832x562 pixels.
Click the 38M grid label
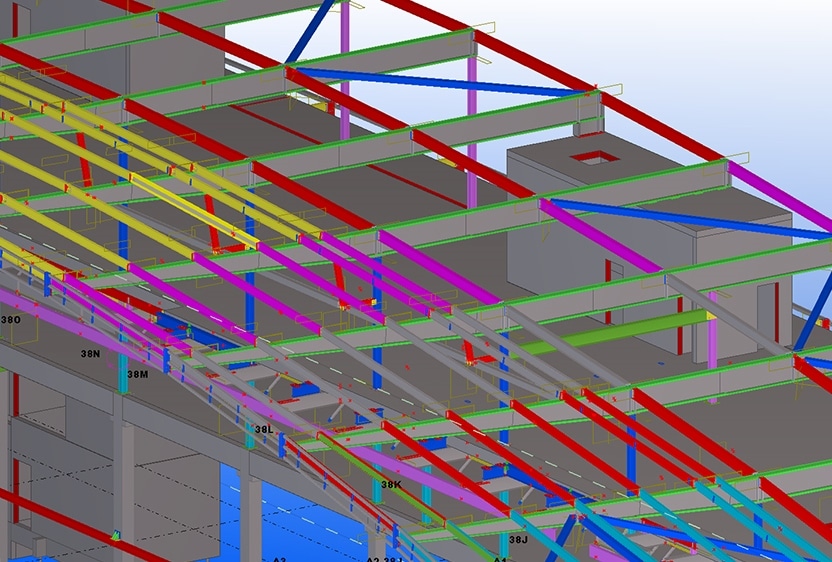137,374
